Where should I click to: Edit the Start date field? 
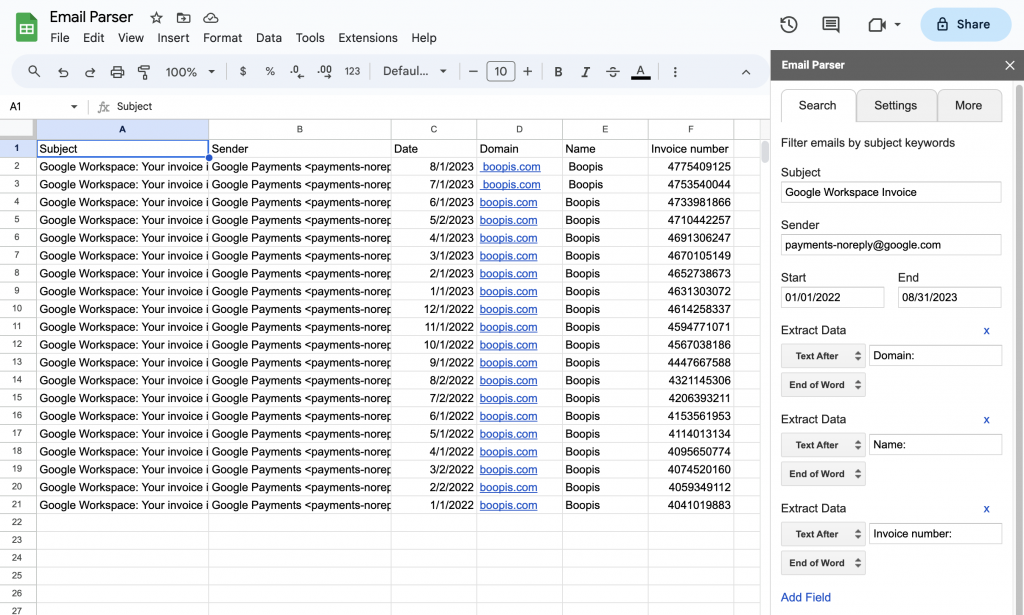(833, 297)
